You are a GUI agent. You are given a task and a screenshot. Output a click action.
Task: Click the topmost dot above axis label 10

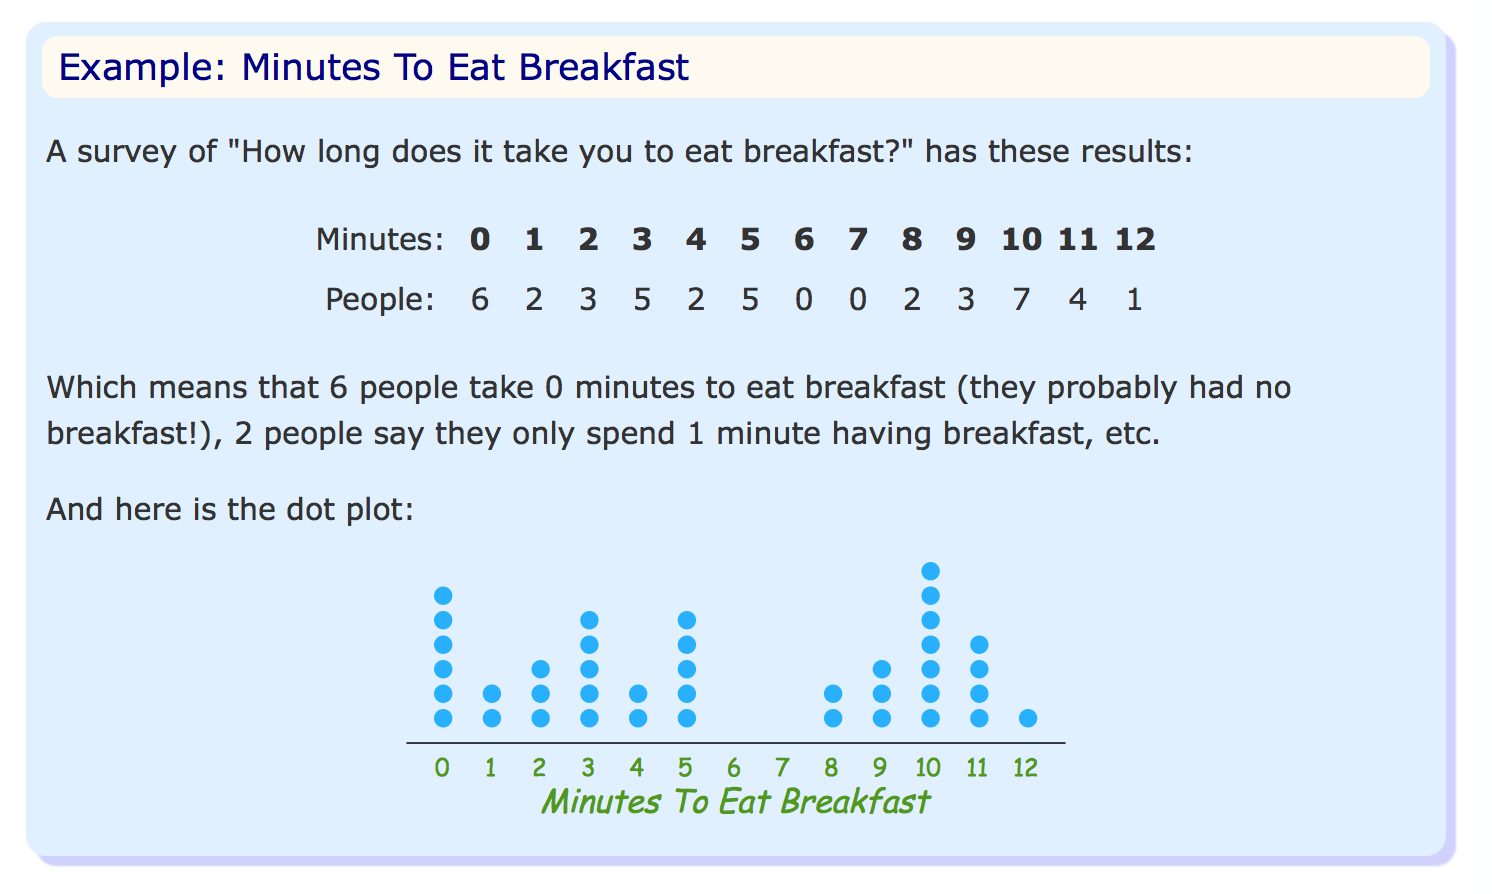coord(930,572)
